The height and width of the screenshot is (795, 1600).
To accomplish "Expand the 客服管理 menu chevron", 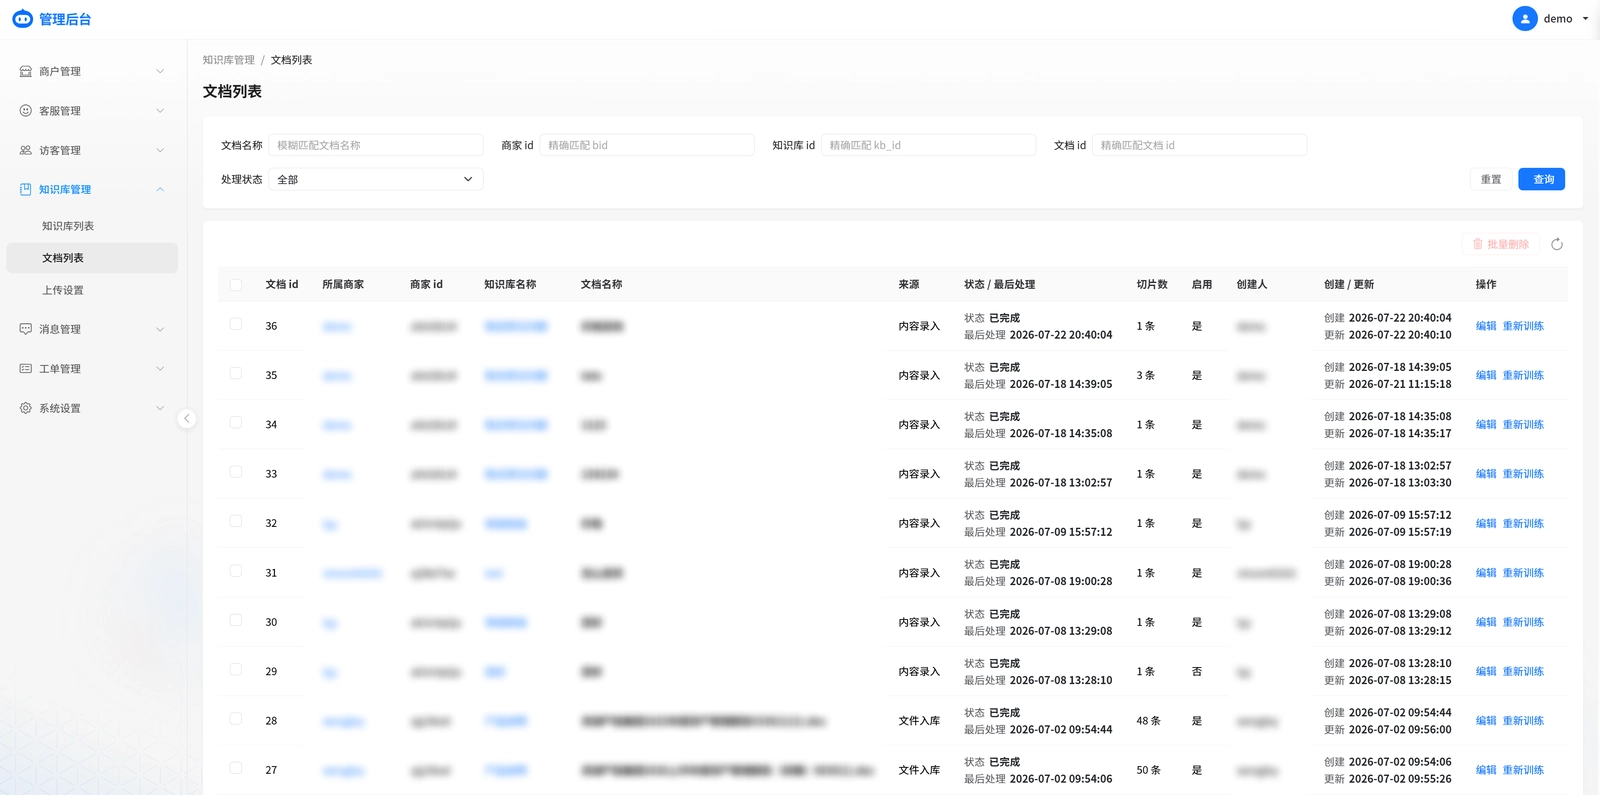I will [160, 111].
